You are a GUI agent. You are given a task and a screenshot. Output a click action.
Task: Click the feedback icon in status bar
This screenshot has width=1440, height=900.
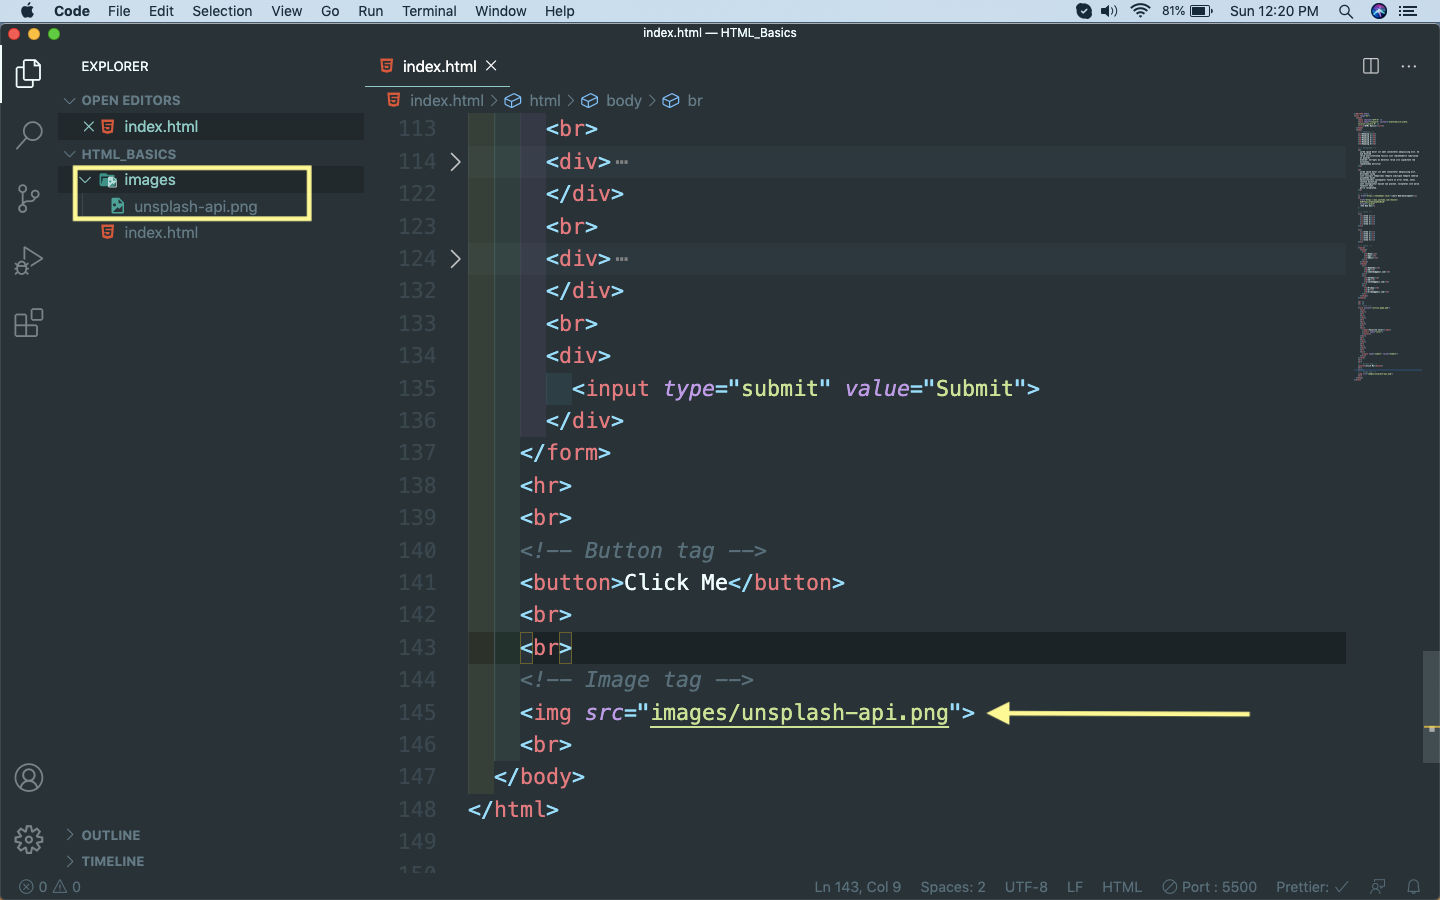(1378, 887)
